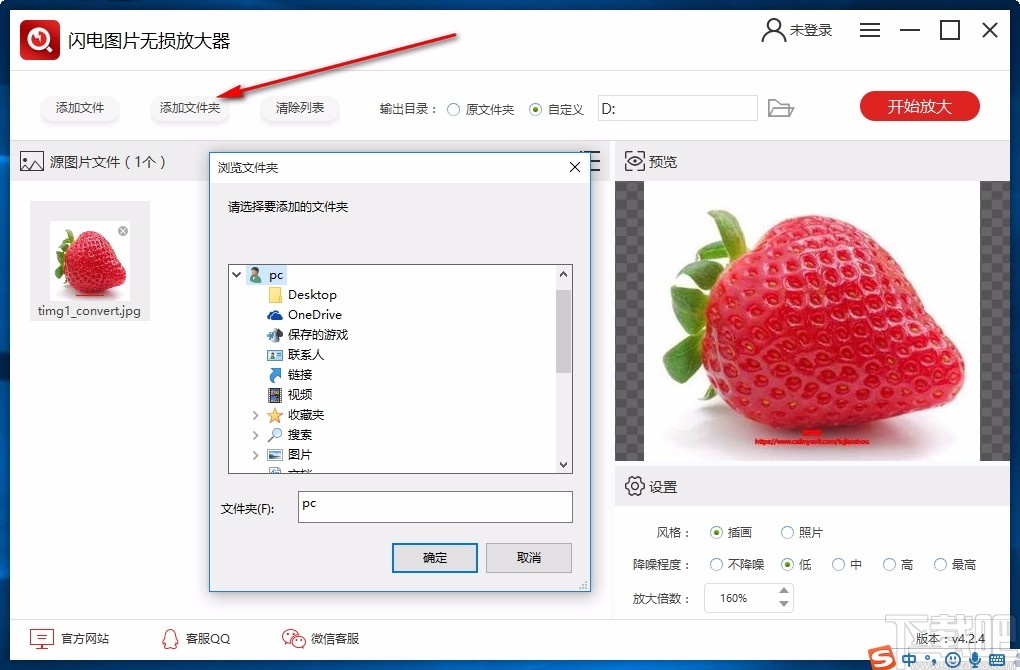Expand the 图片 tree node
The image size is (1020, 670).
(x=255, y=455)
